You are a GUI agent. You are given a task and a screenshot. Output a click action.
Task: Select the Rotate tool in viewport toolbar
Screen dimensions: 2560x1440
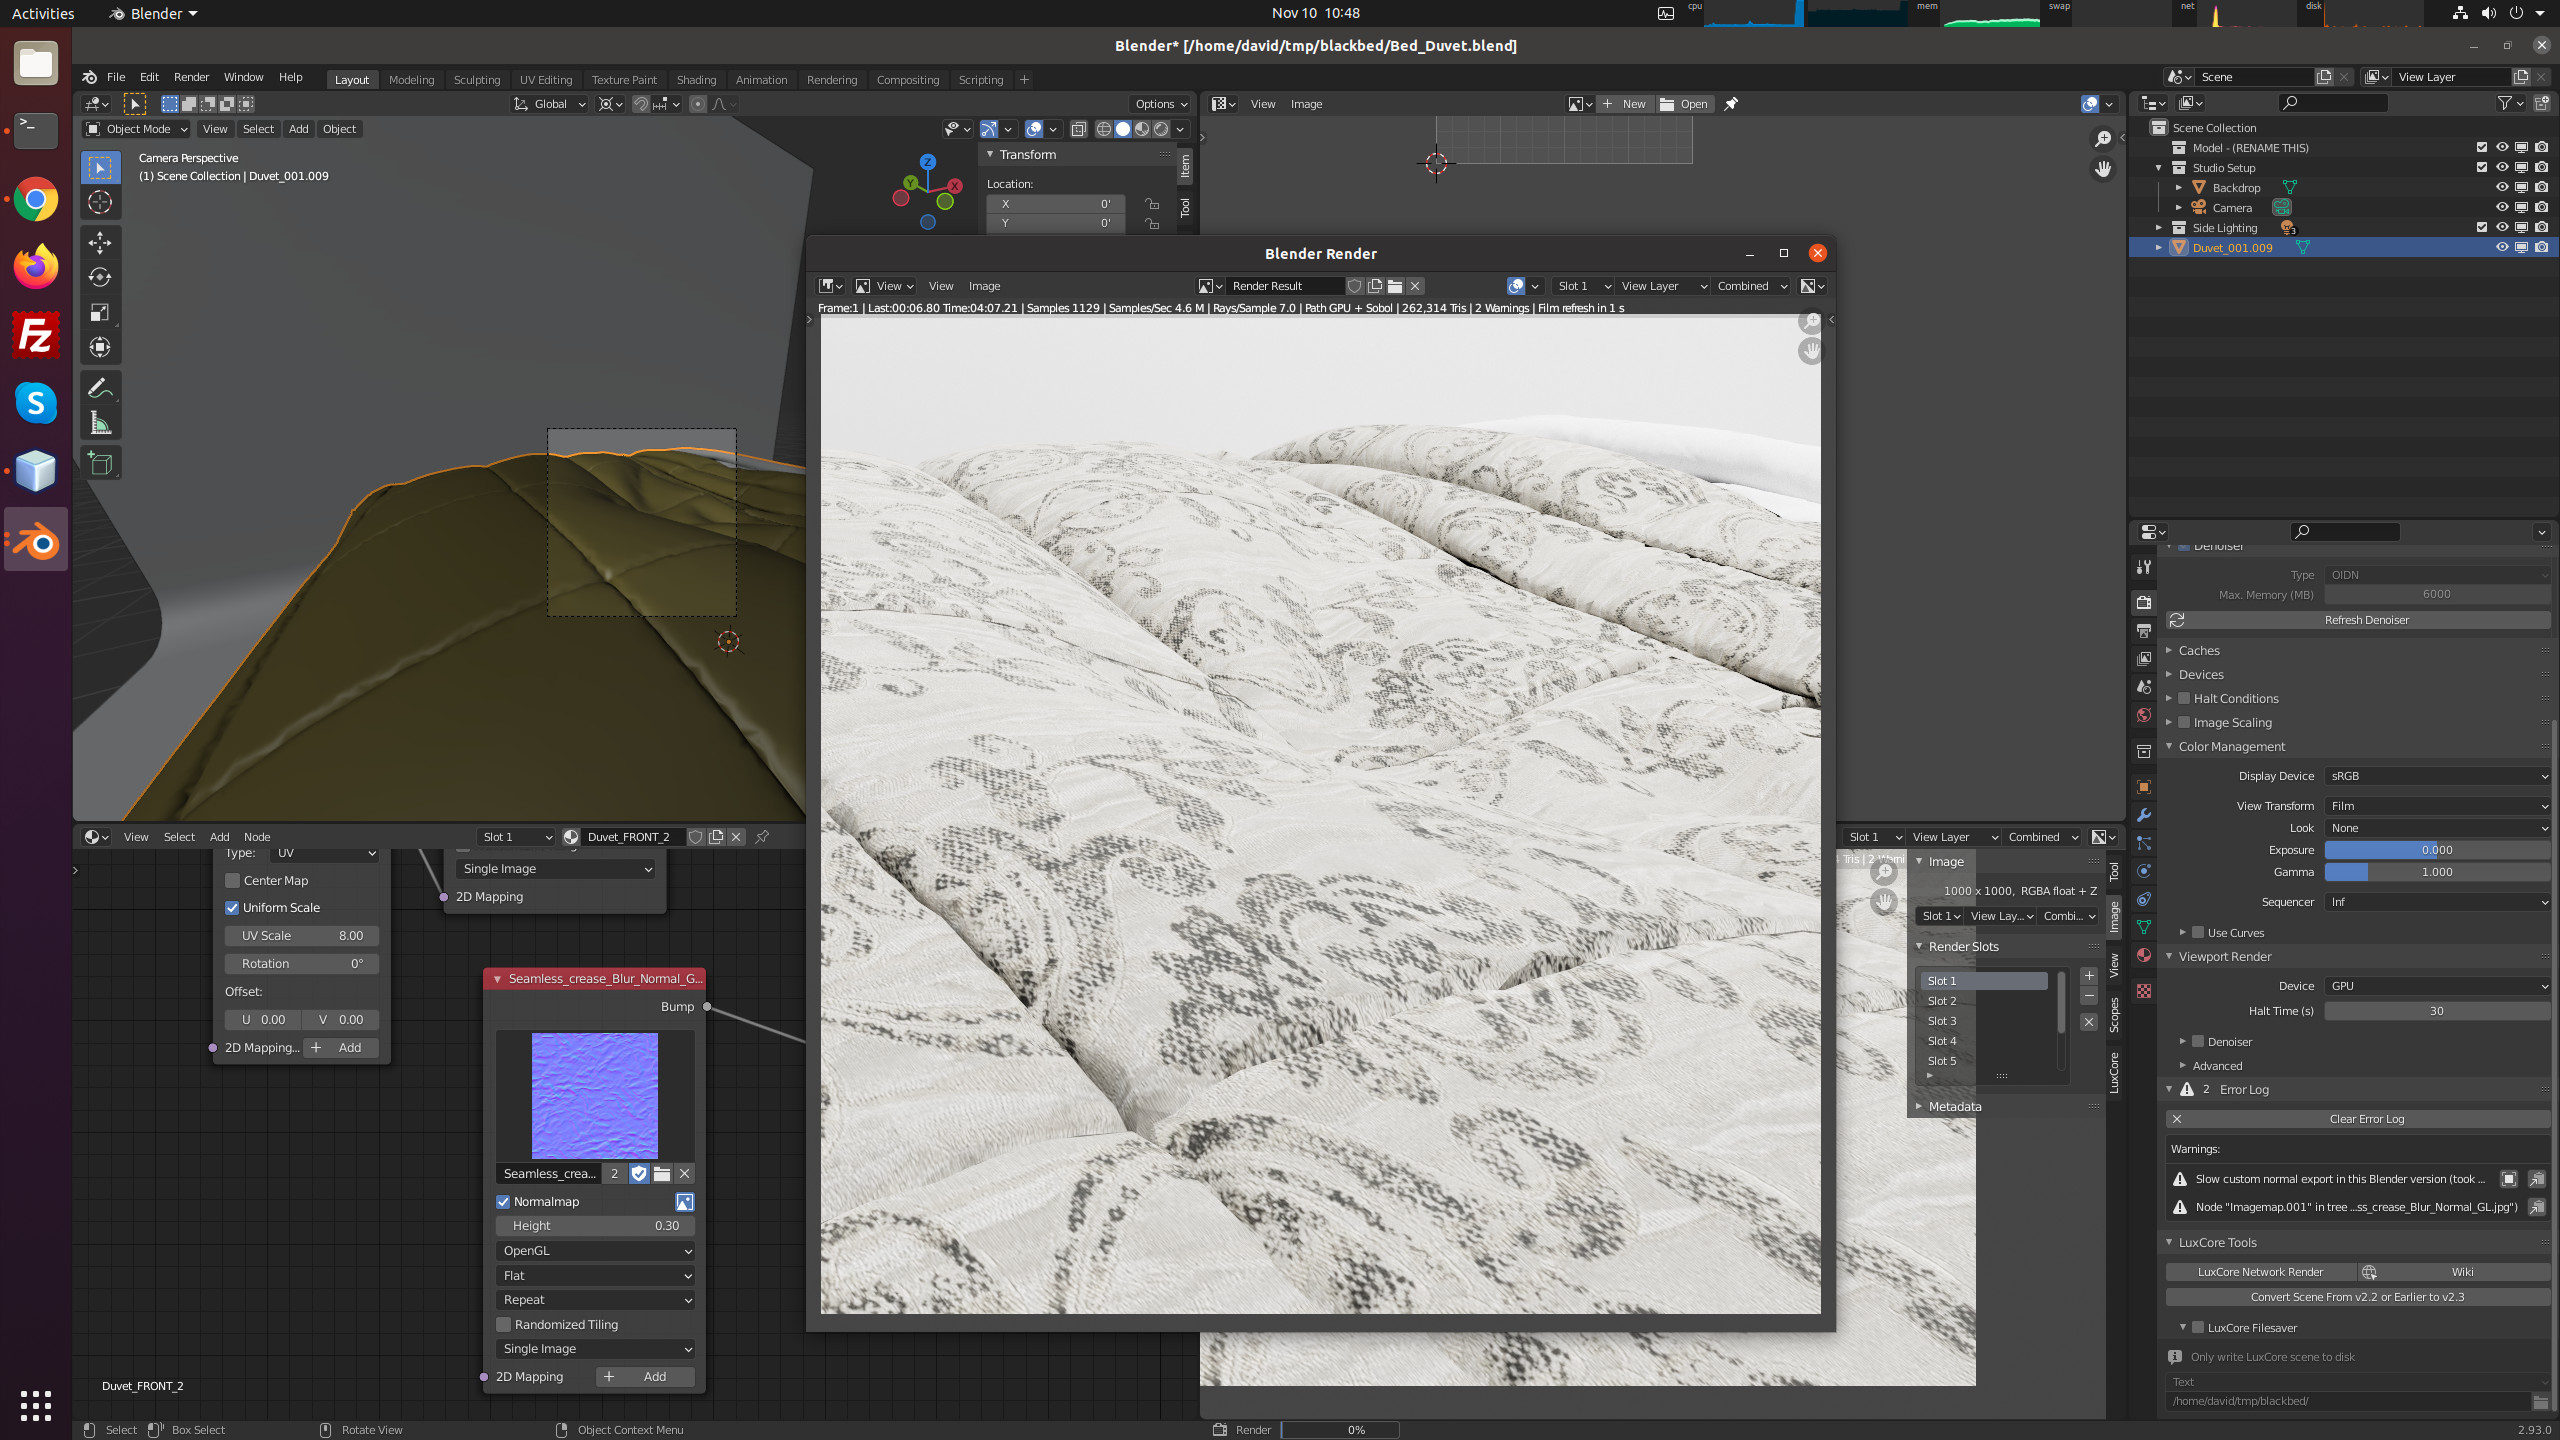pos(100,278)
